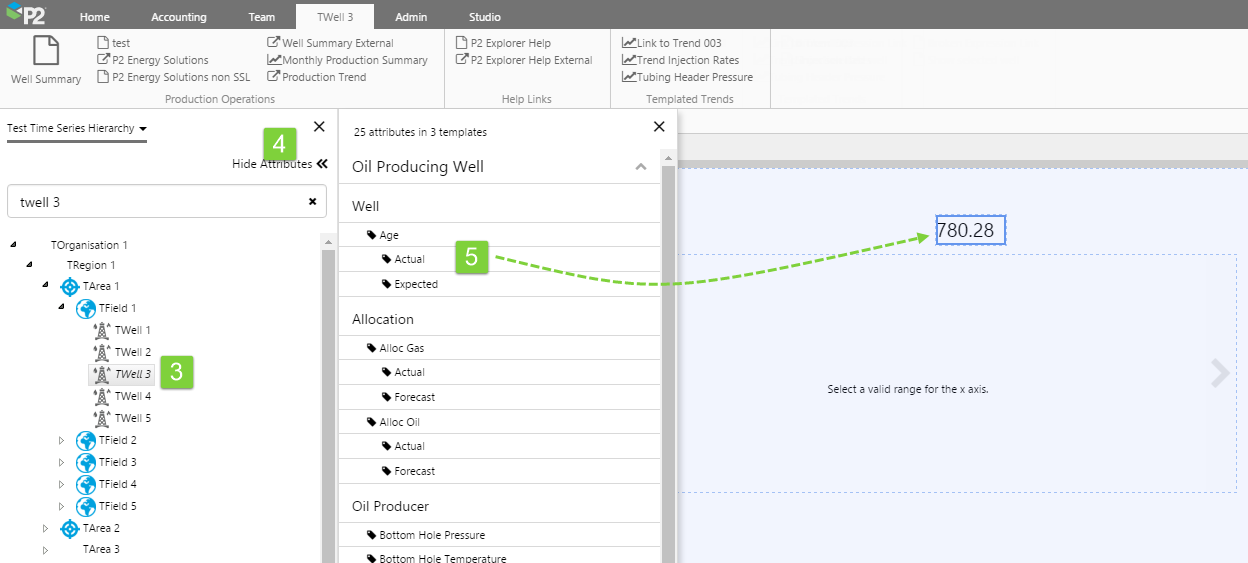
Task: Open the Test Time Series Hierarchy dropdown
Action: coord(77,129)
